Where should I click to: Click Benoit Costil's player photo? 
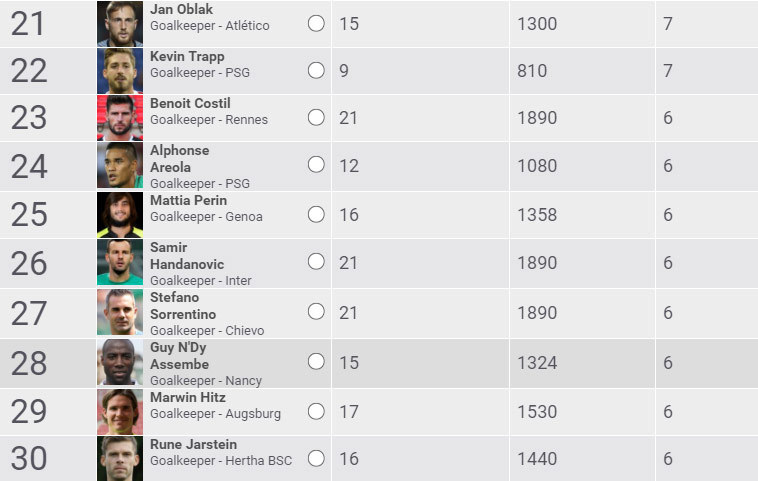click(120, 117)
